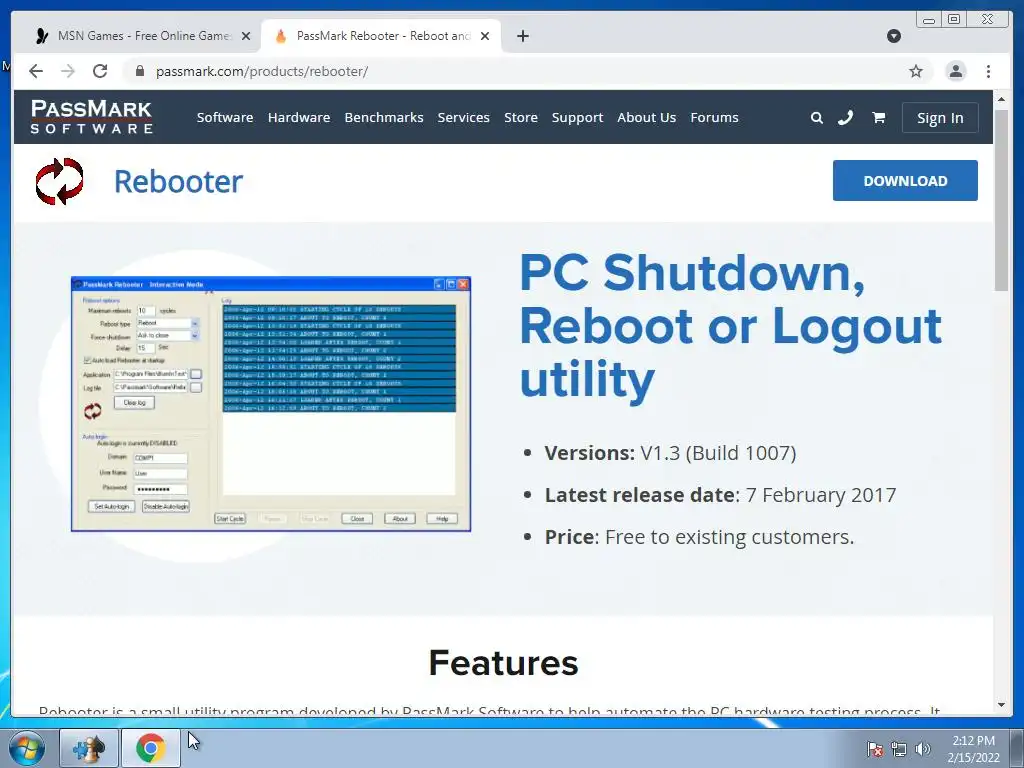The width and height of the screenshot is (1024, 768).
Task: Click the volume speaker tray icon
Action: coord(922,749)
